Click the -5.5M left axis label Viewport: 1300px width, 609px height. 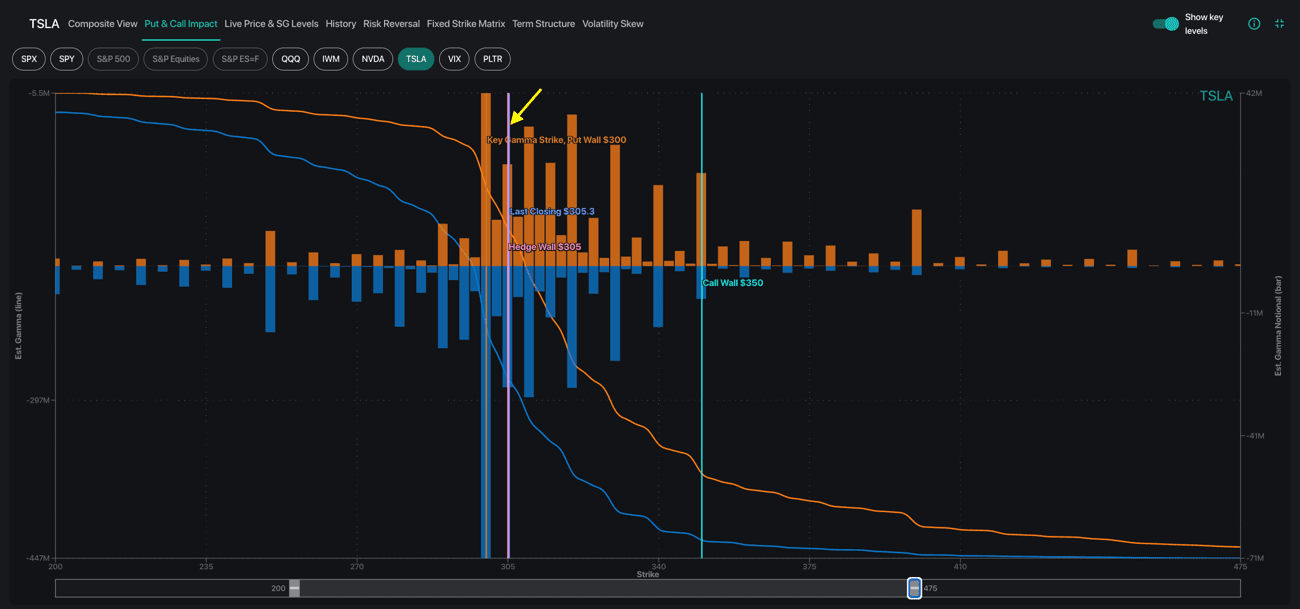coord(39,93)
